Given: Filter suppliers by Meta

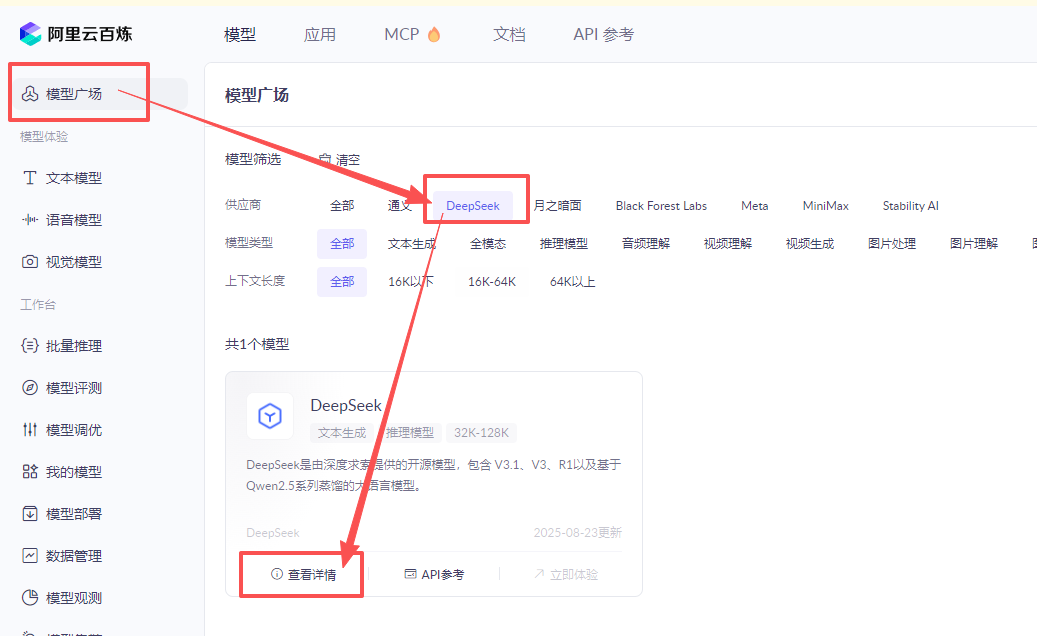Looking at the screenshot, I should (x=755, y=206).
